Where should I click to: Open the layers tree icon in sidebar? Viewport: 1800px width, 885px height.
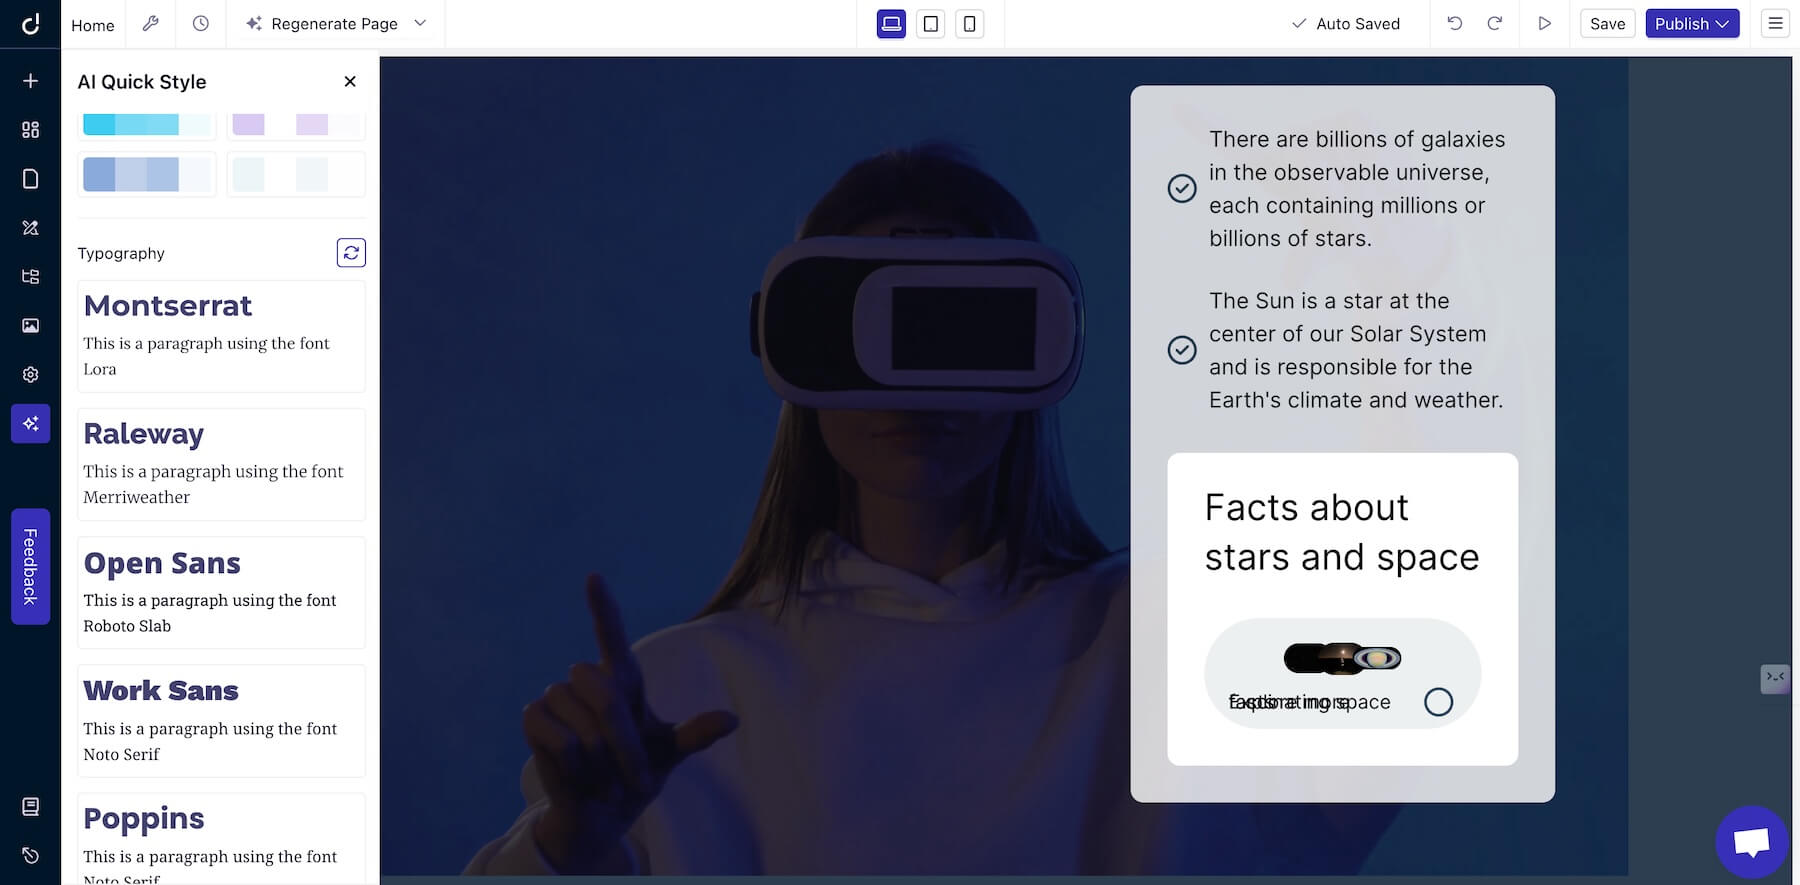(30, 277)
